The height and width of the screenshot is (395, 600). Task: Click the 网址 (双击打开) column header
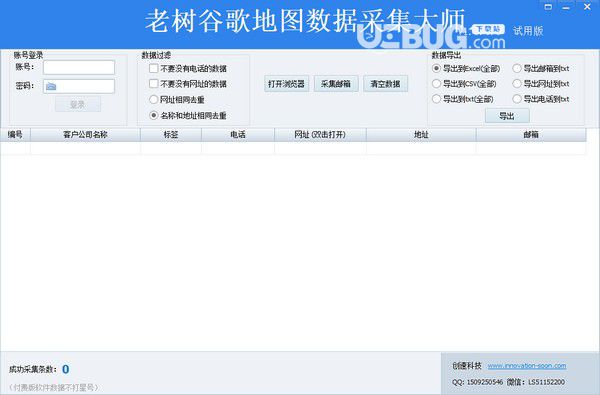pos(320,135)
